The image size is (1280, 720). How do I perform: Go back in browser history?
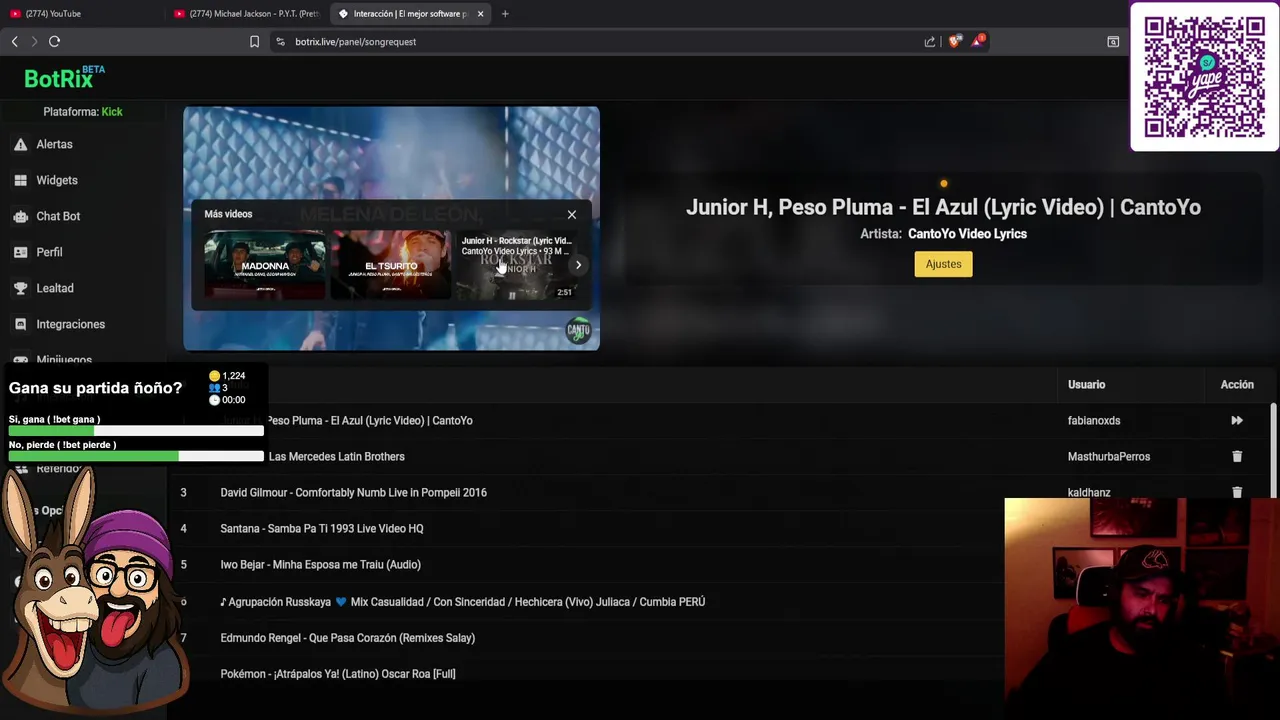click(x=14, y=42)
